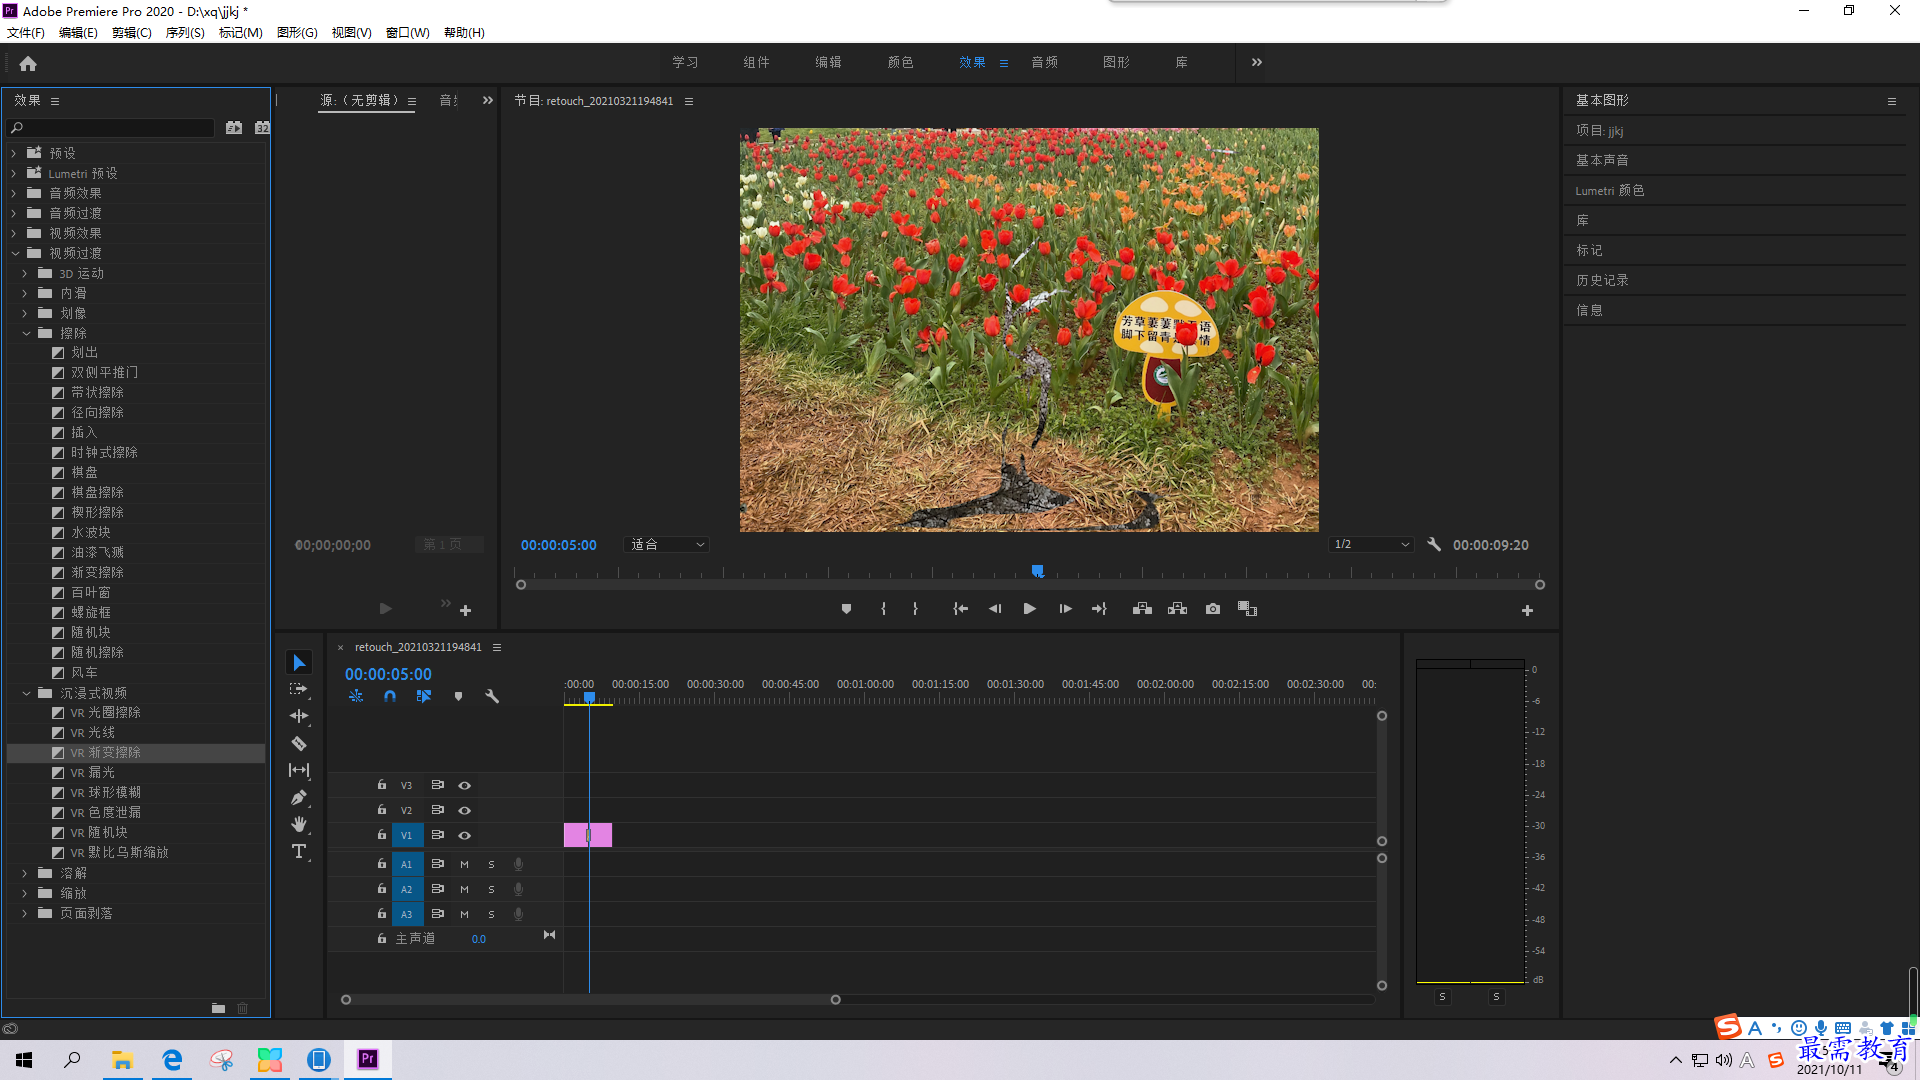Image resolution: width=1920 pixels, height=1080 pixels.
Task: Open the 适合 zoom level dropdown
Action: pyautogui.click(x=667, y=544)
